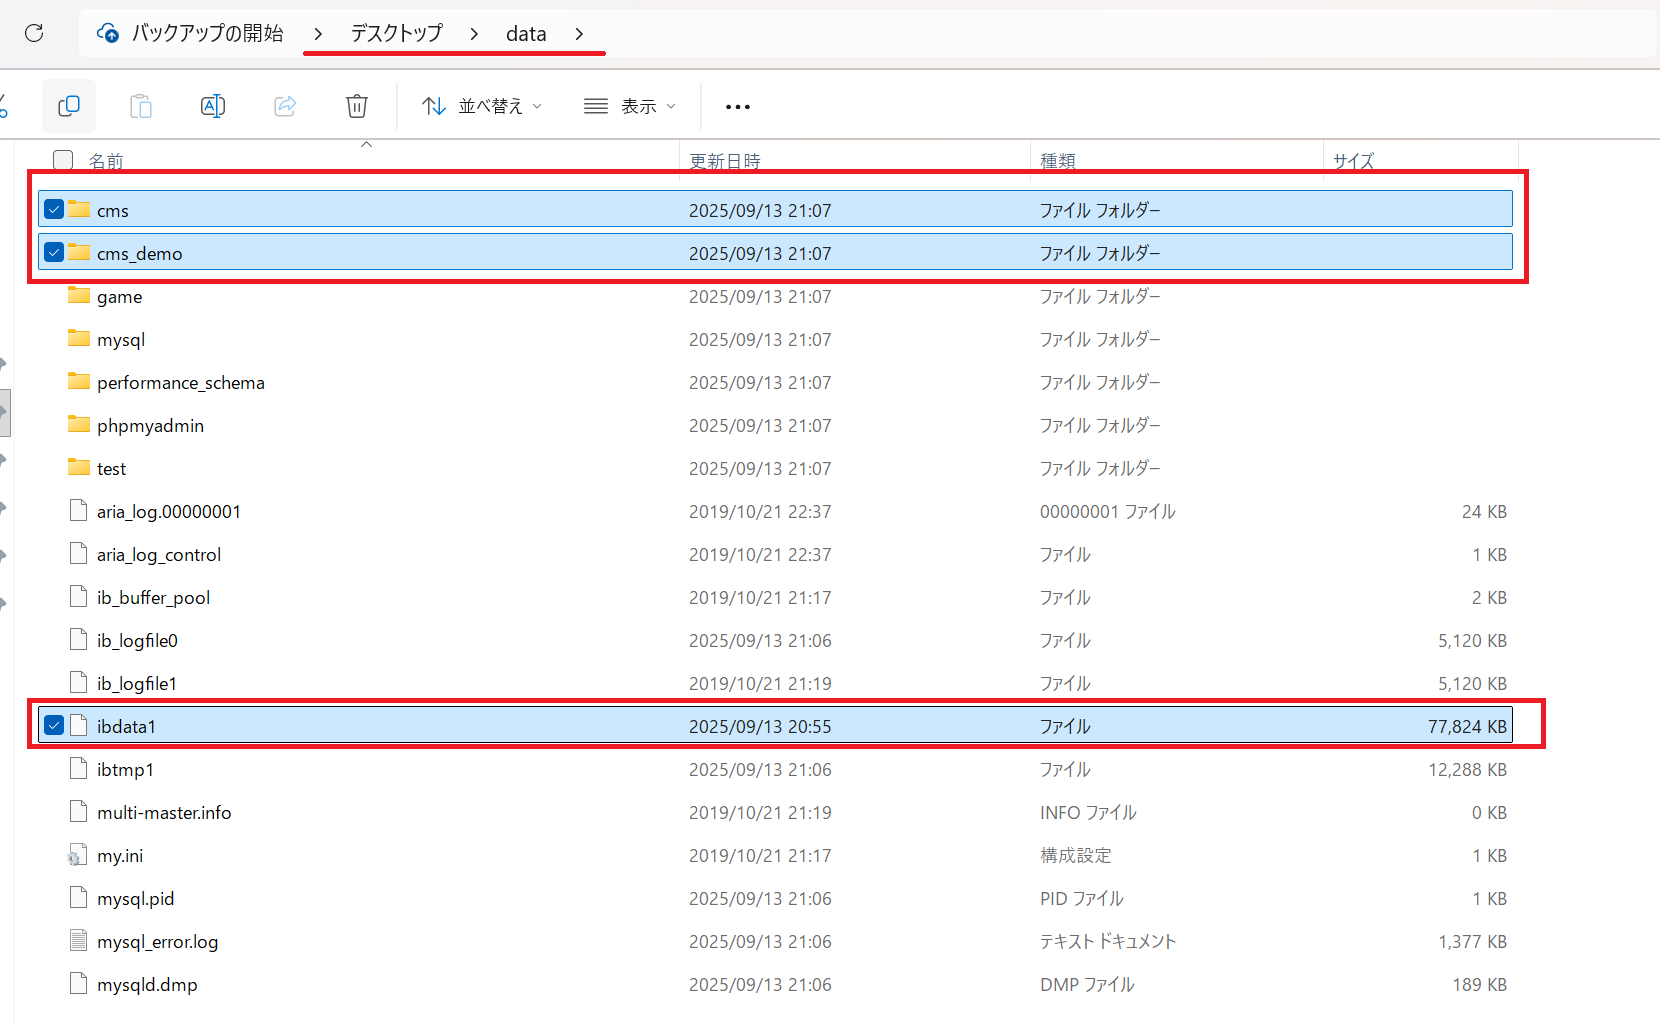Uncheck the cms folder checkbox
Image resolution: width=1660 pixels, height=1023 pixels.
[54, 209]
